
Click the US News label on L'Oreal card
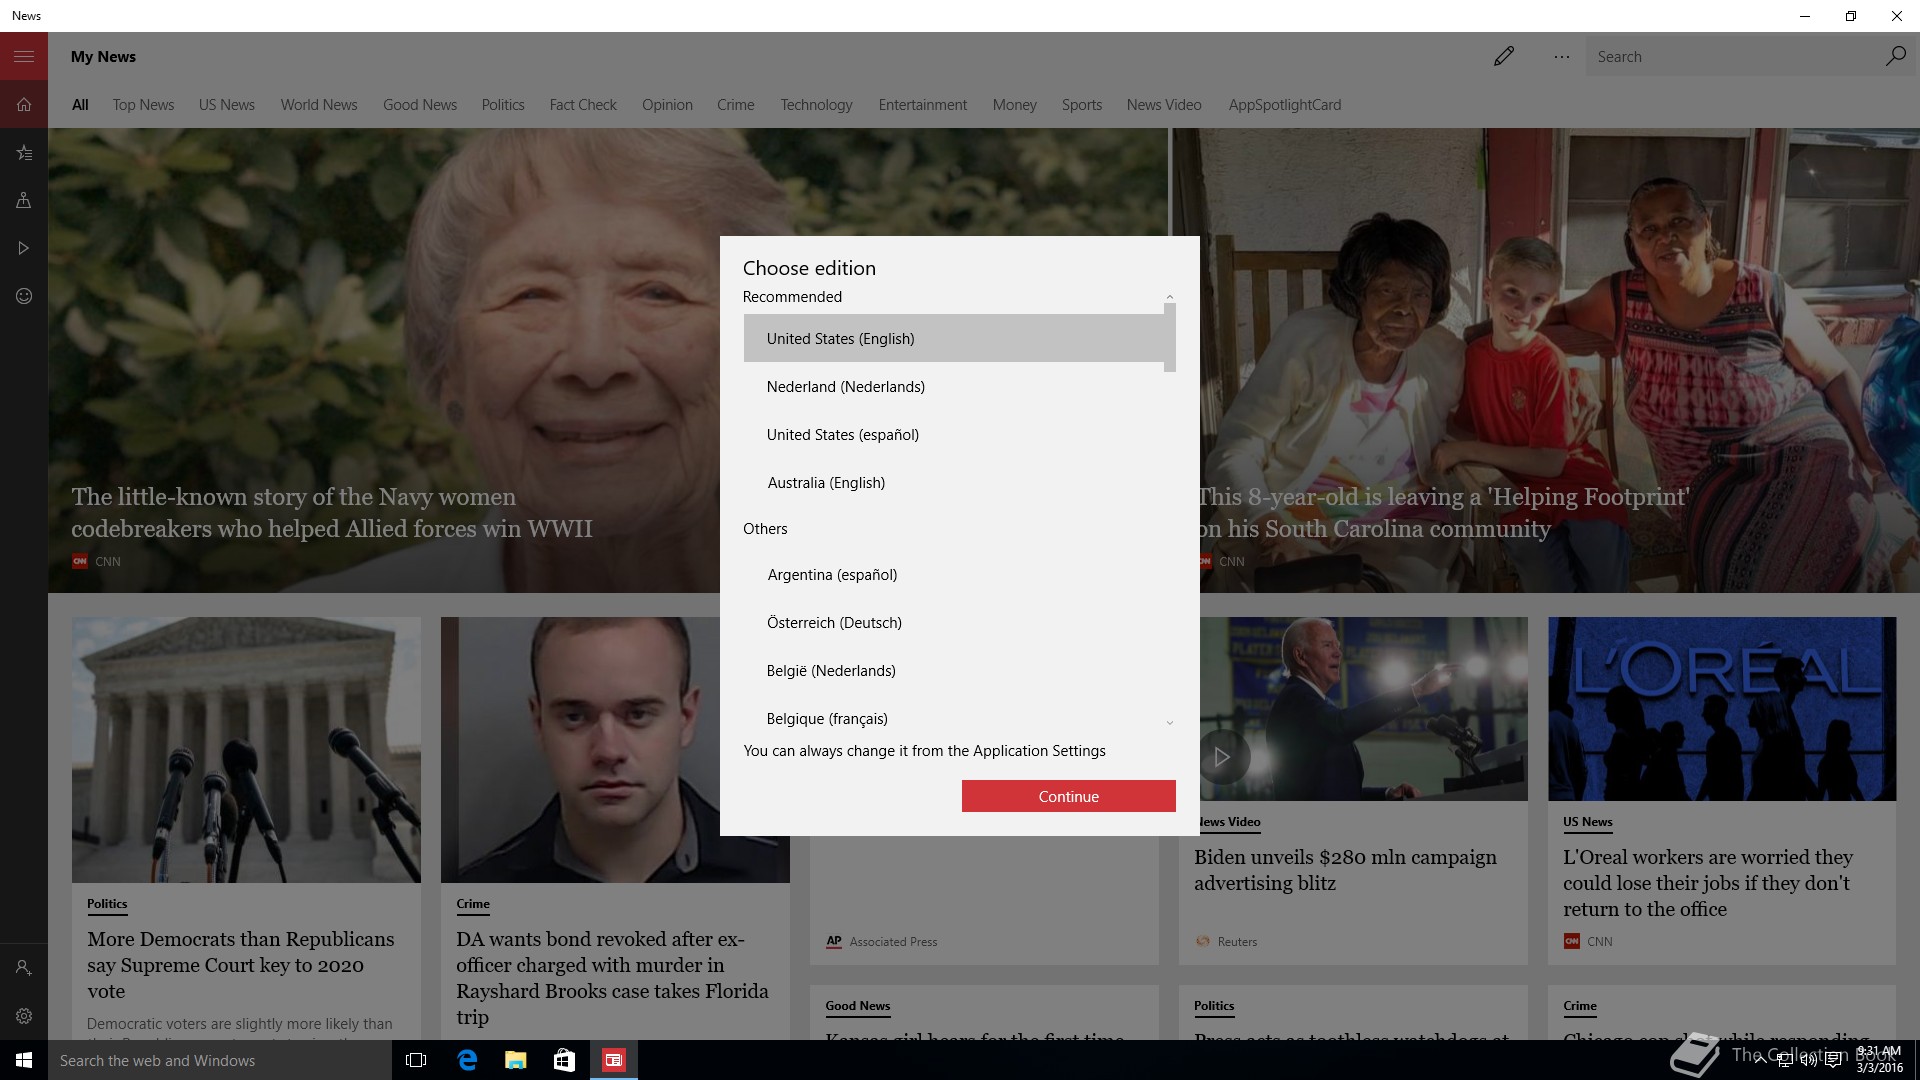click(1587, 822)
